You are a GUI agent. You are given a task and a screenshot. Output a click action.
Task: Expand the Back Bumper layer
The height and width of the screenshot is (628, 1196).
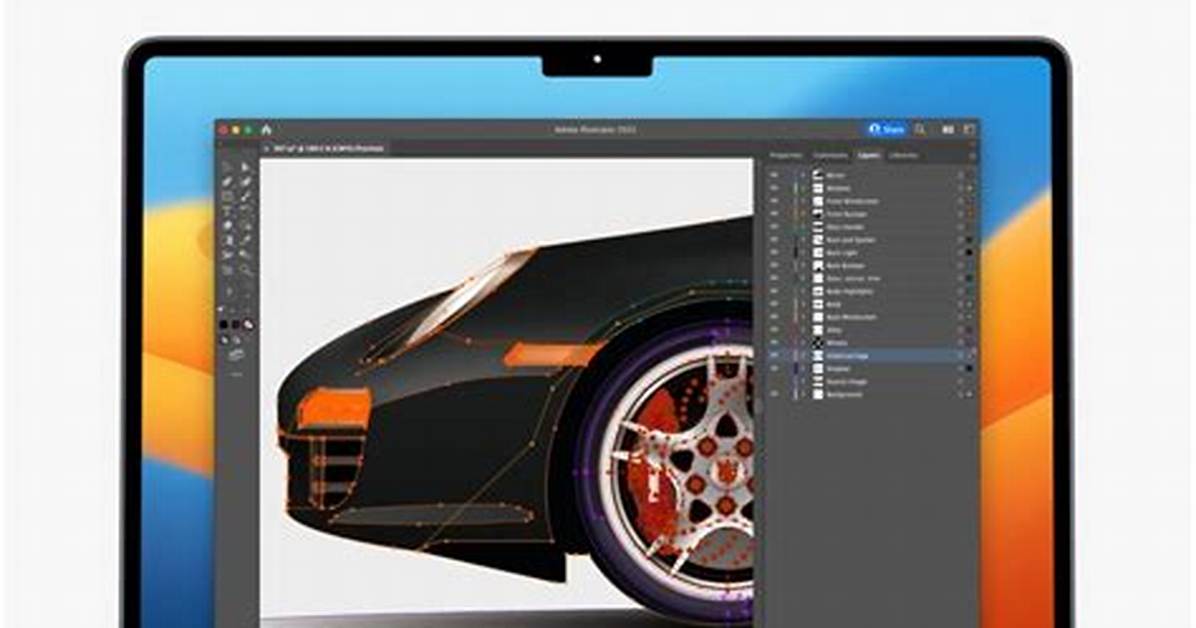(802, 266)
